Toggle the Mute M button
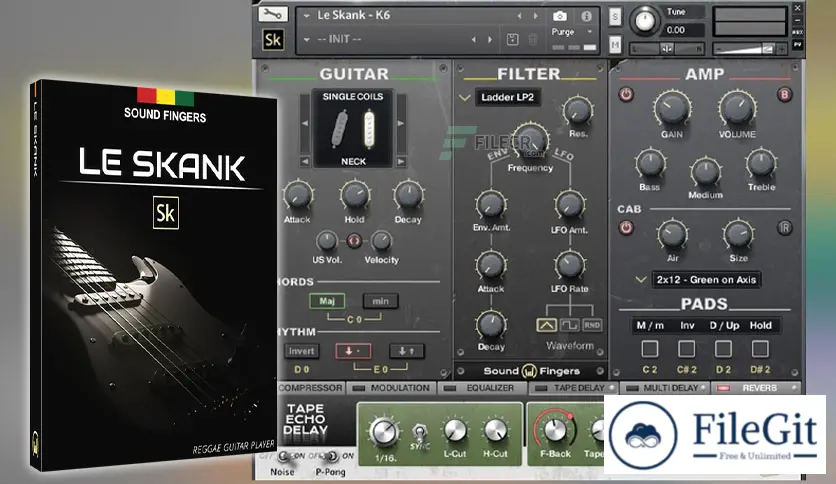The height and width of the screenshot is (484, 836). 615,45
